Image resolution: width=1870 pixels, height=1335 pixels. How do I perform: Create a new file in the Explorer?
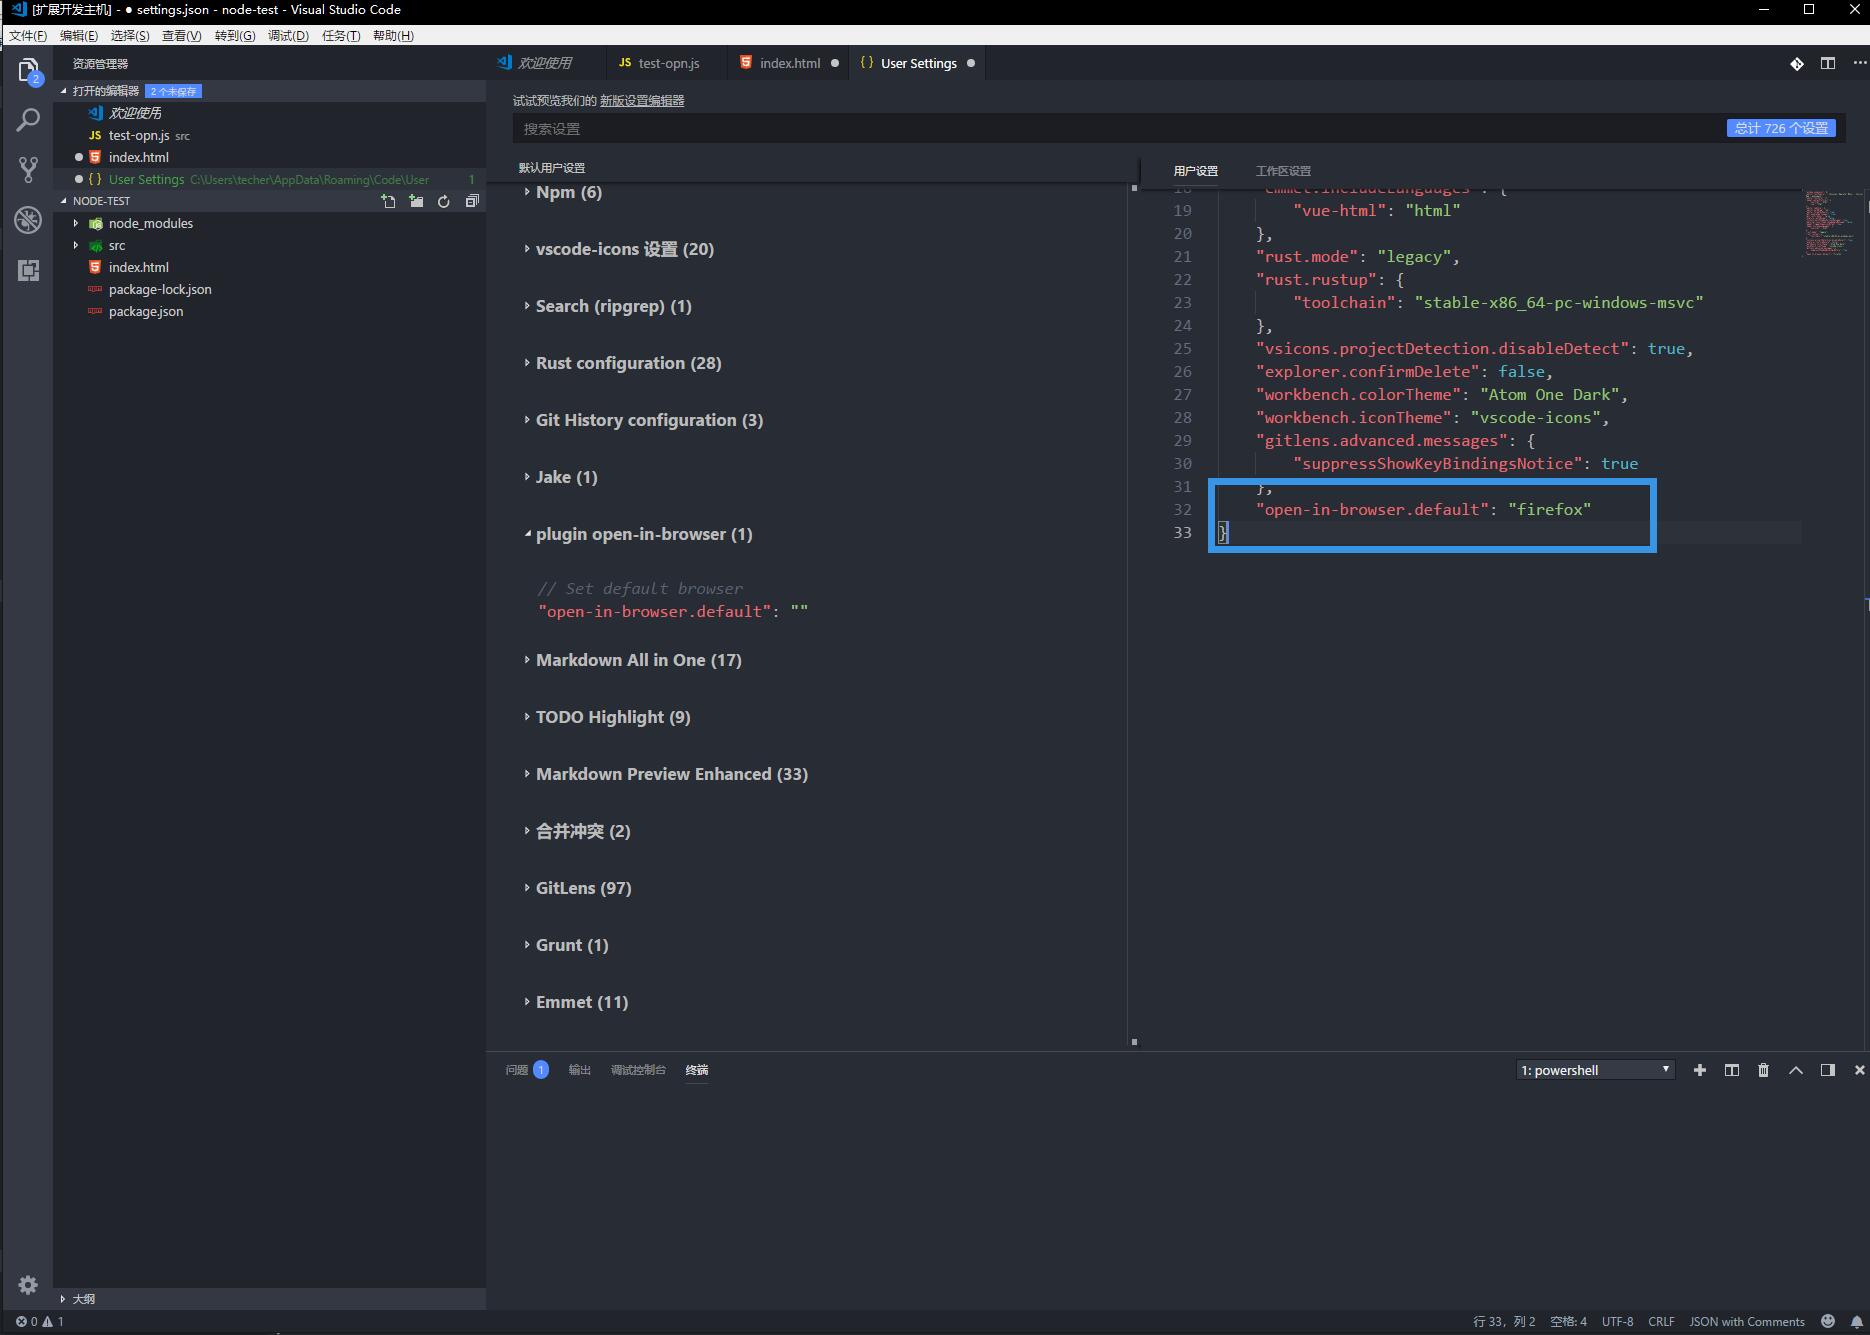389,201
